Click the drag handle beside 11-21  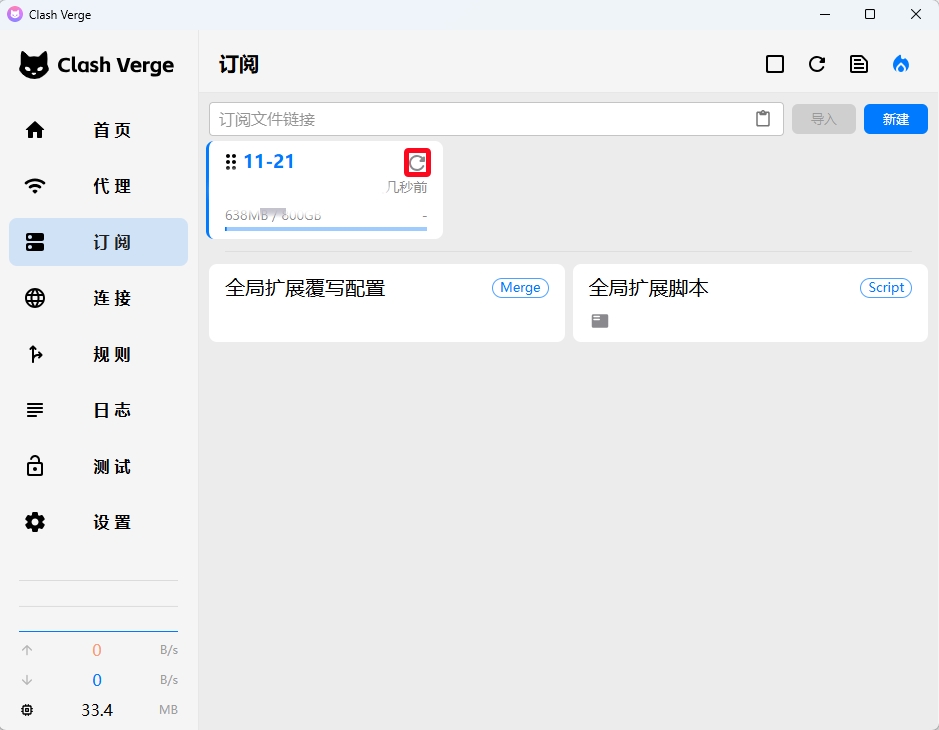tap(231, 162)
